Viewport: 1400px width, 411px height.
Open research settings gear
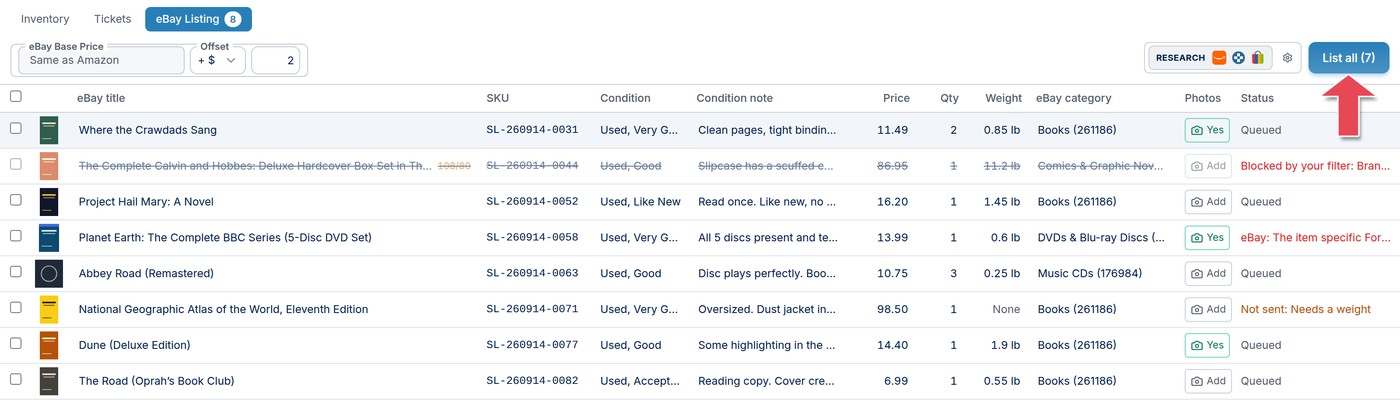click(1287, 58)
